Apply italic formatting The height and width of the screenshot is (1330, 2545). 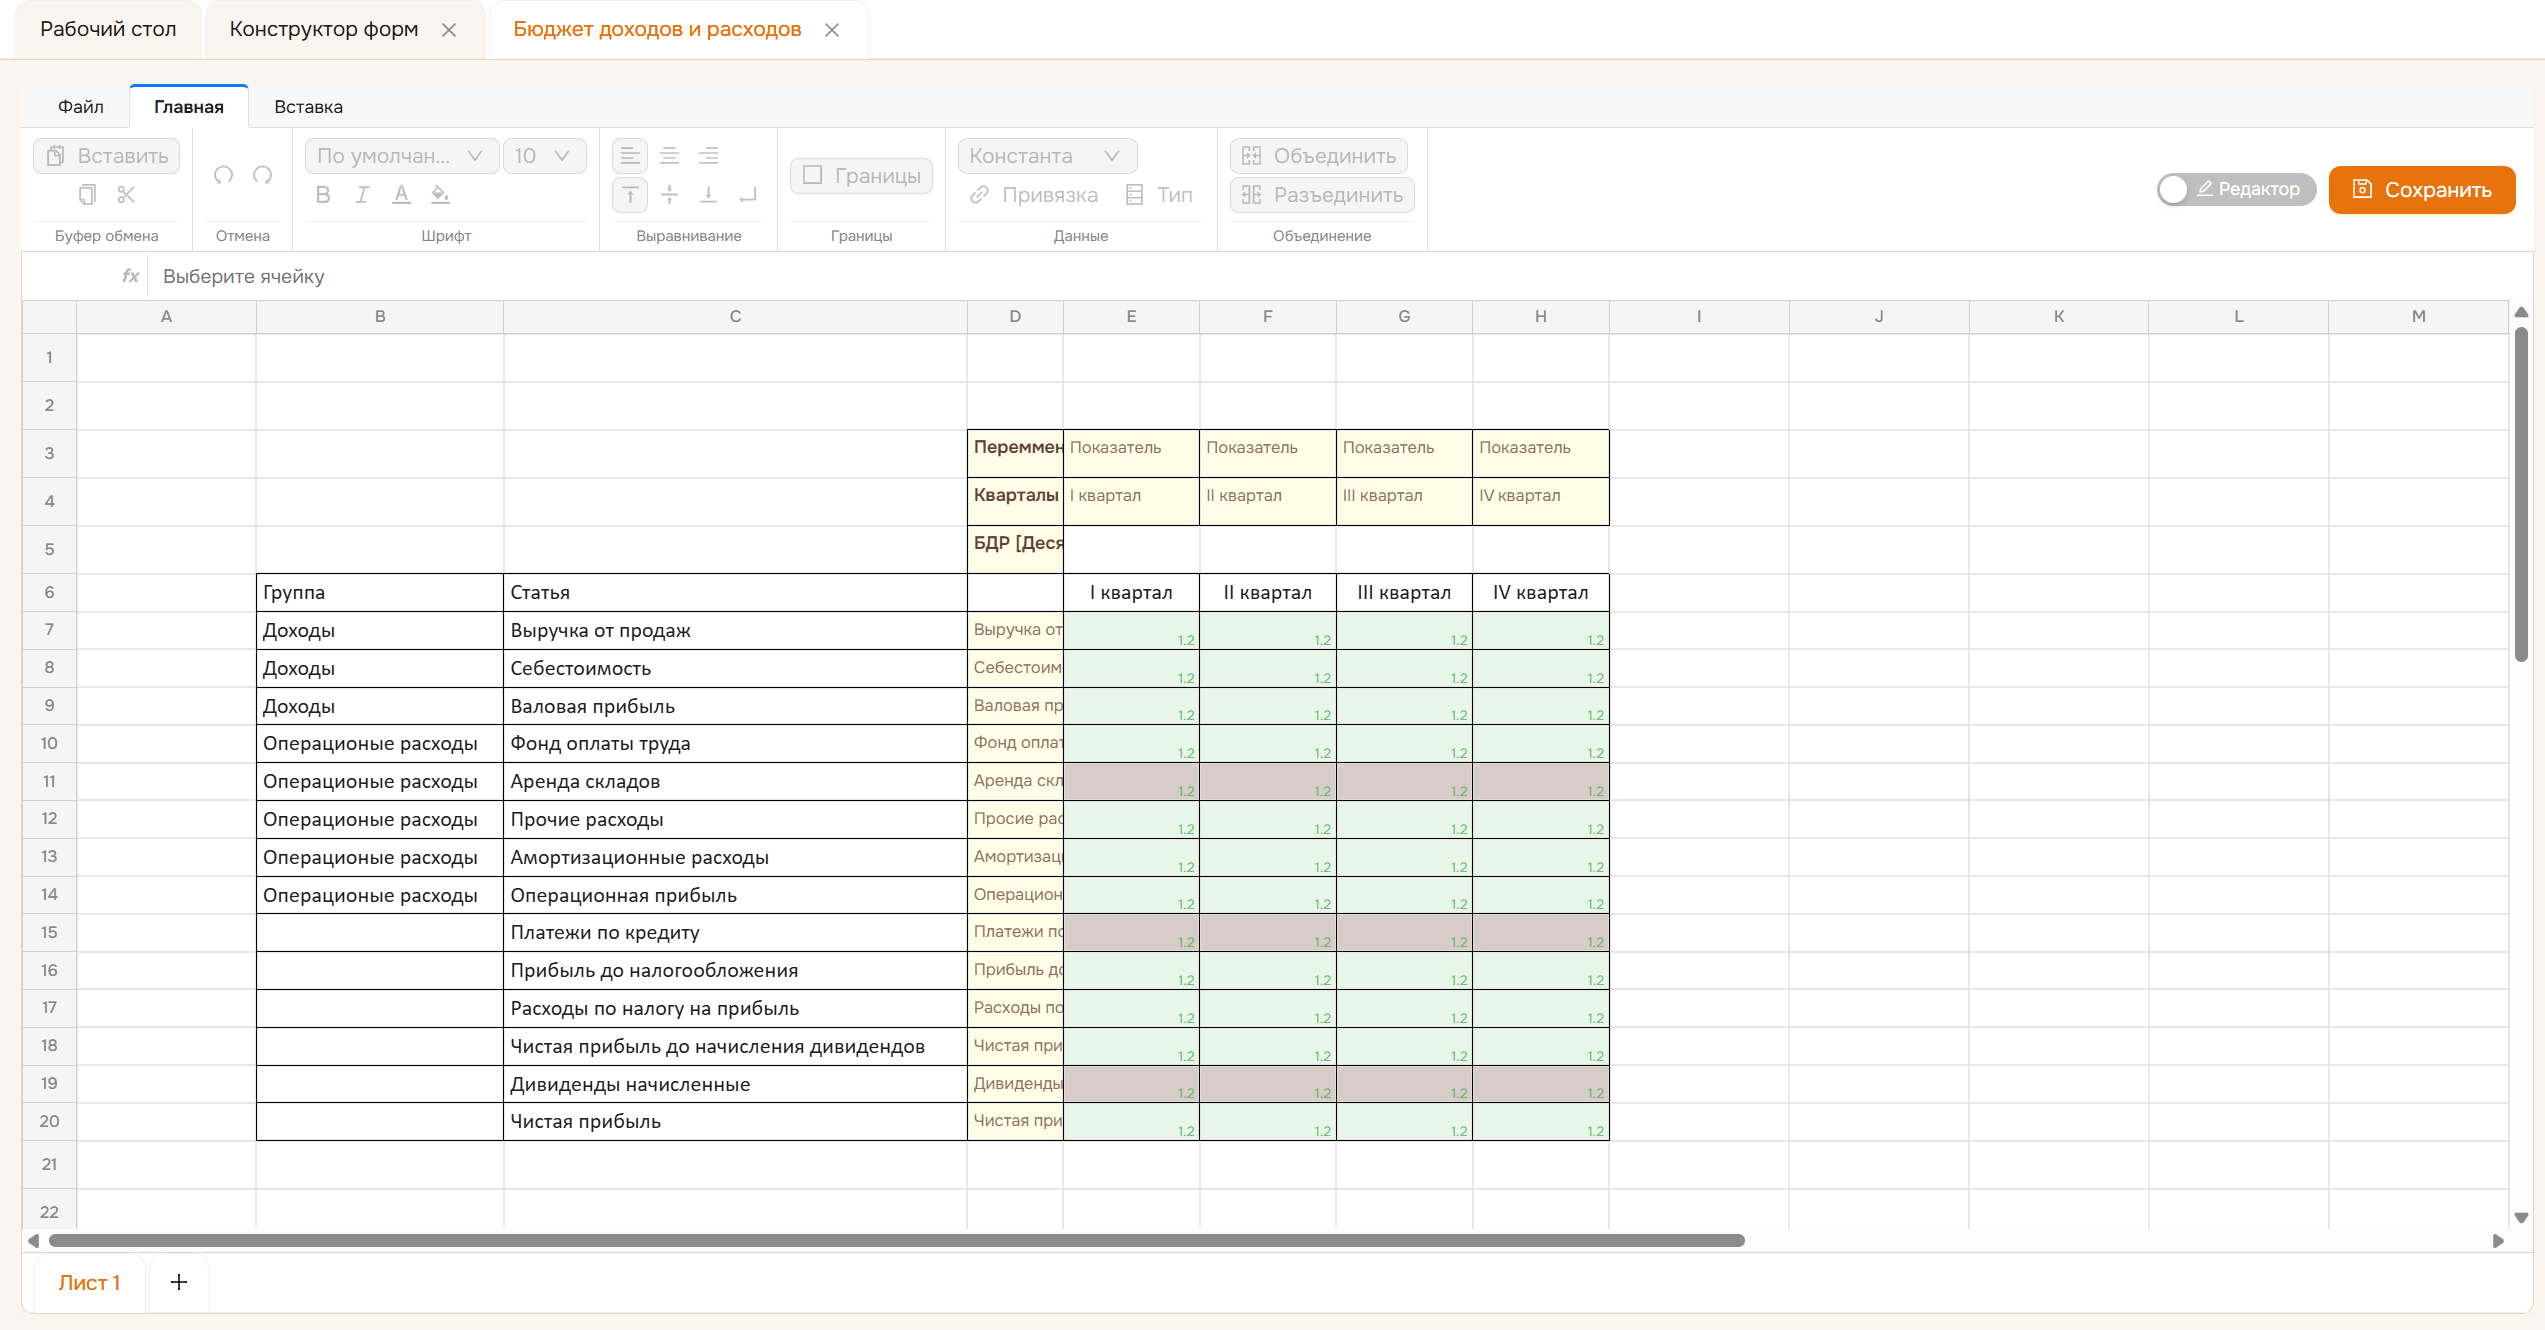[362, 195]
